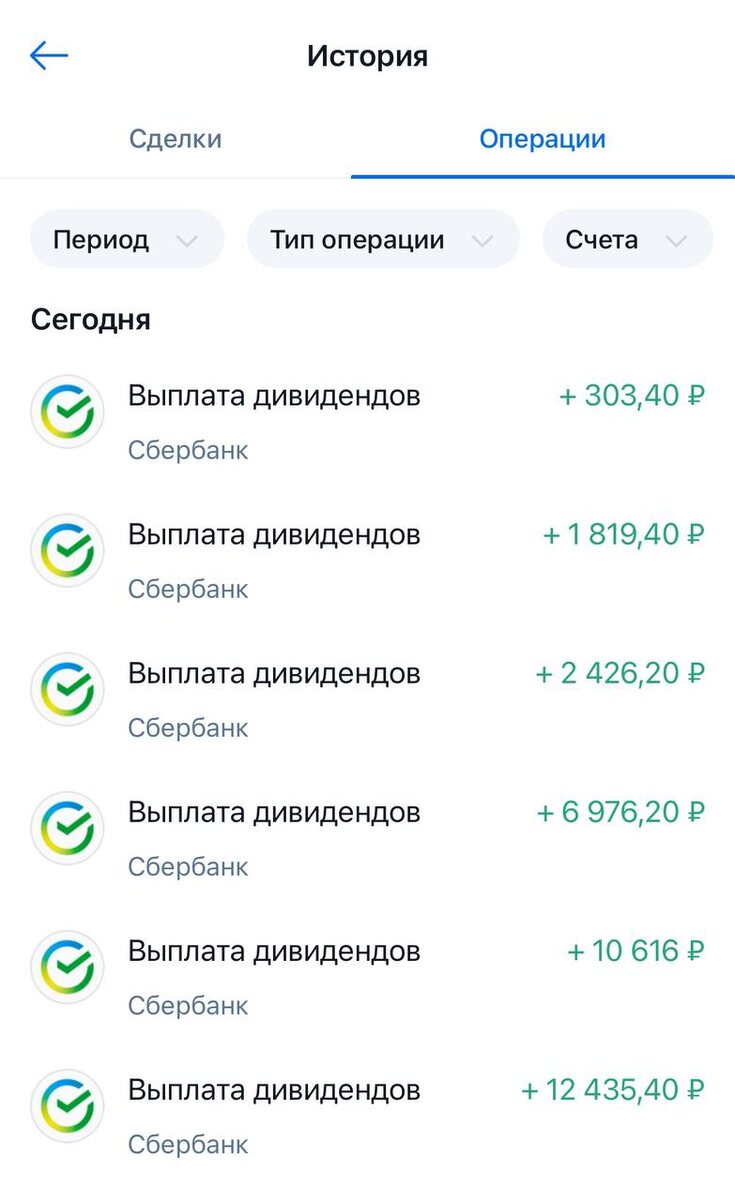This screenshot has height=1200, width=735.
Task: Open the Период filter dropdown
Action: click(x=126, y=240)
